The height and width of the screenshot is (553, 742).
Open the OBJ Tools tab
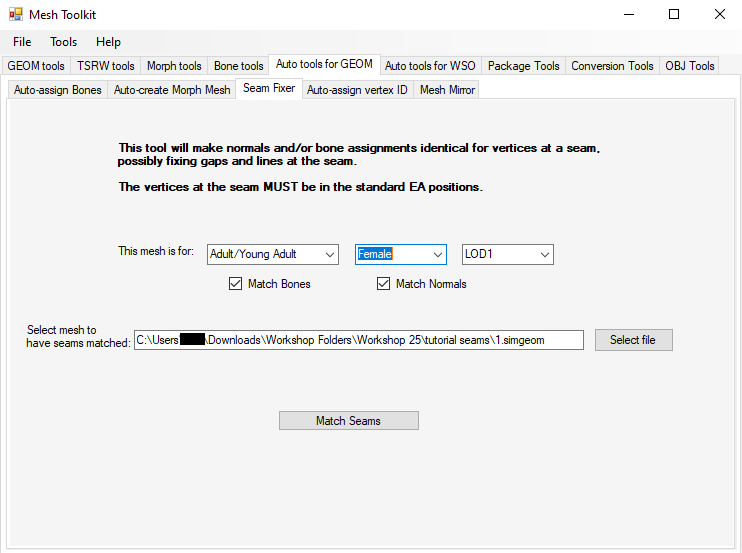[689, 66]
